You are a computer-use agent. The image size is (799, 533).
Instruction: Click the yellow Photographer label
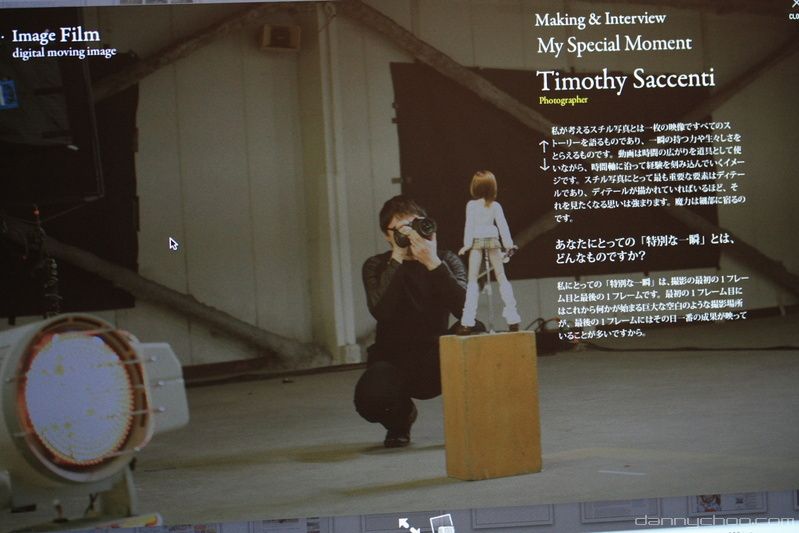click(563, 100)
